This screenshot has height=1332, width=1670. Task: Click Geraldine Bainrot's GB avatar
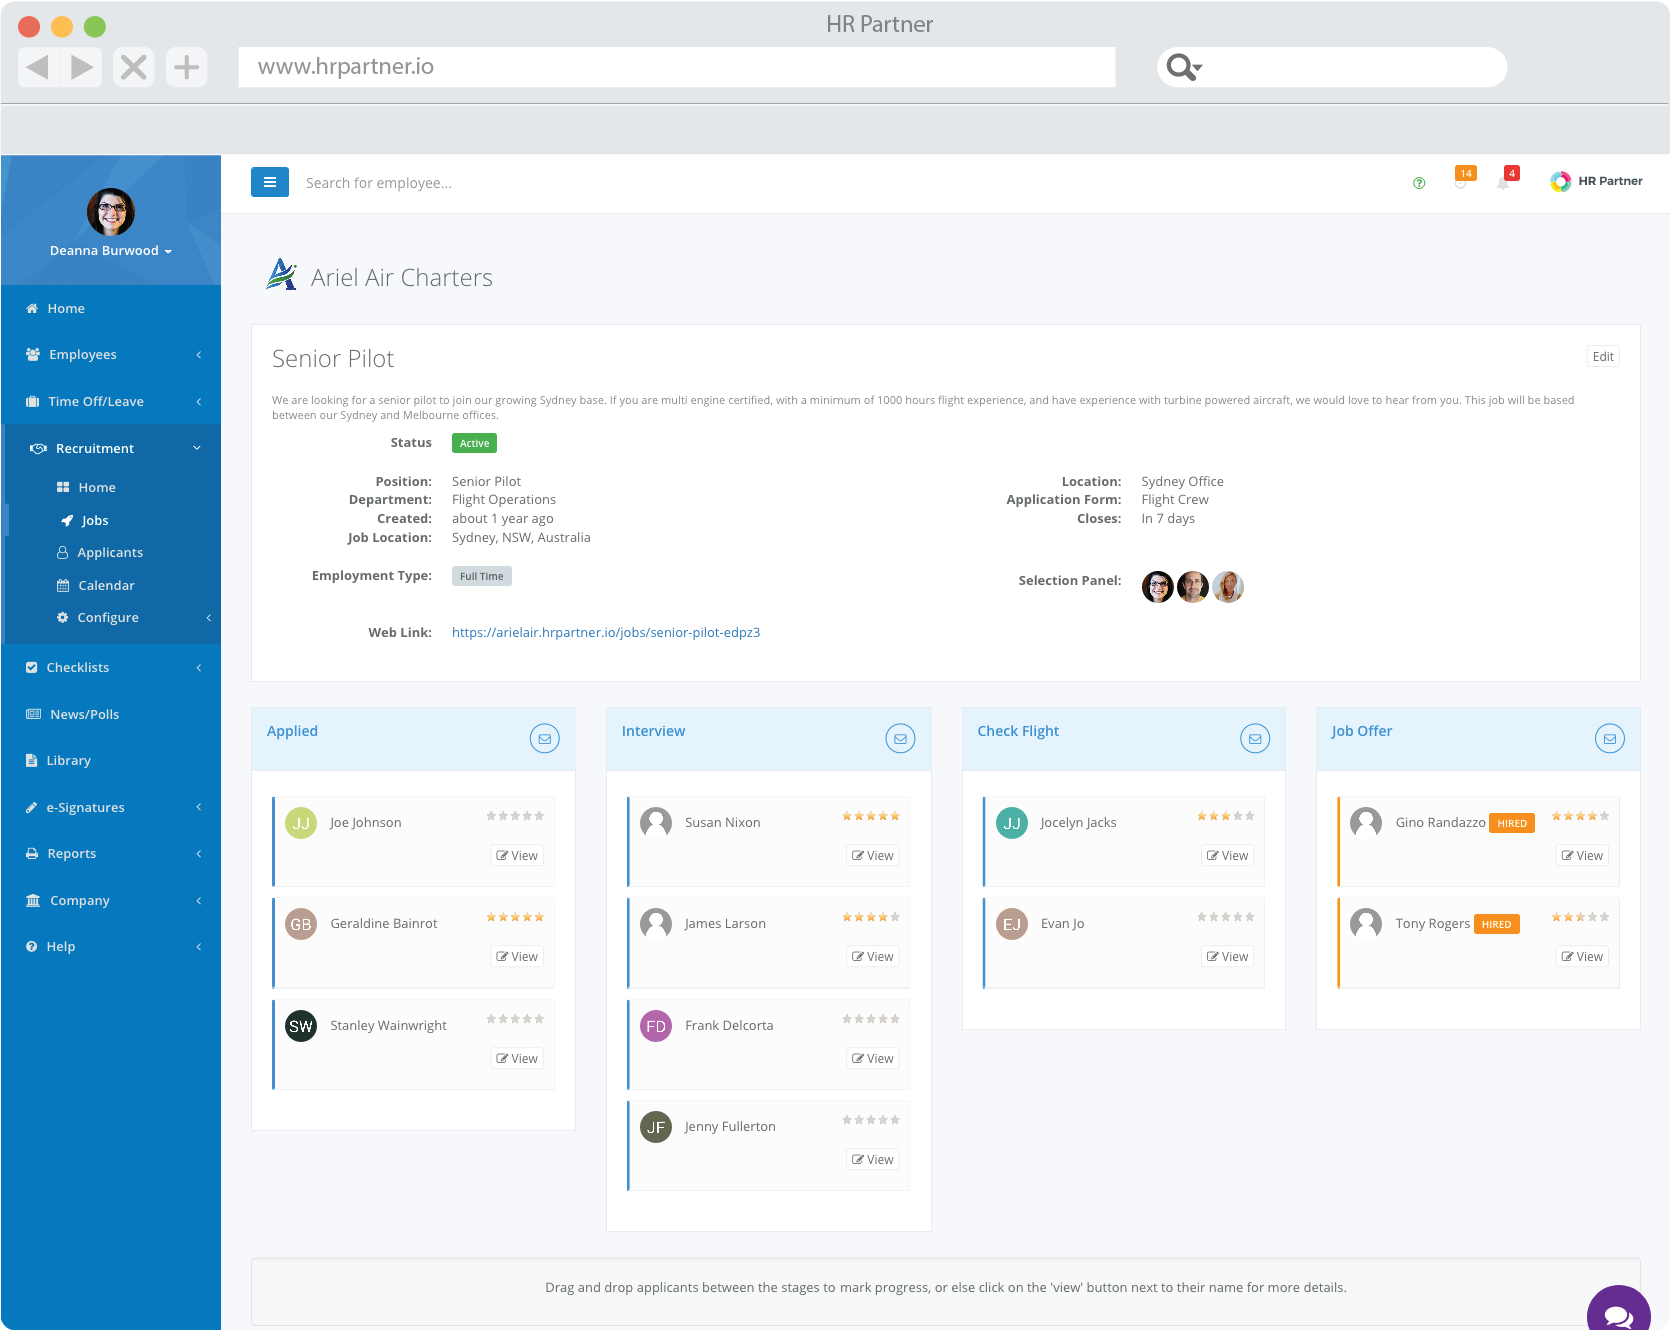[x=301, y=924]
